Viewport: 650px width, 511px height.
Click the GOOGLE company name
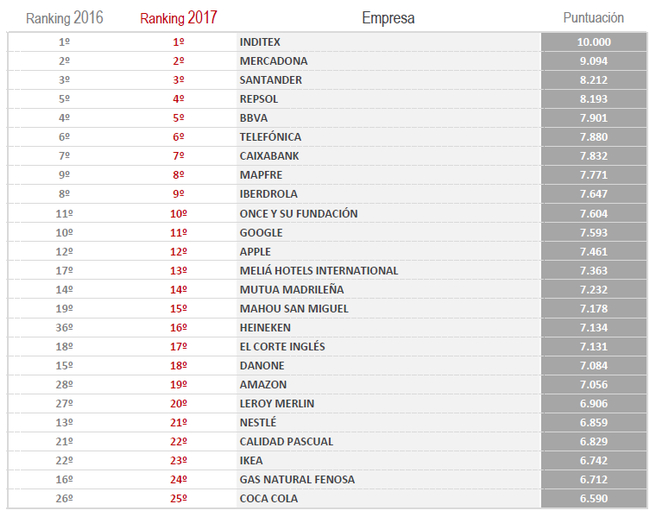pos(261,233)
